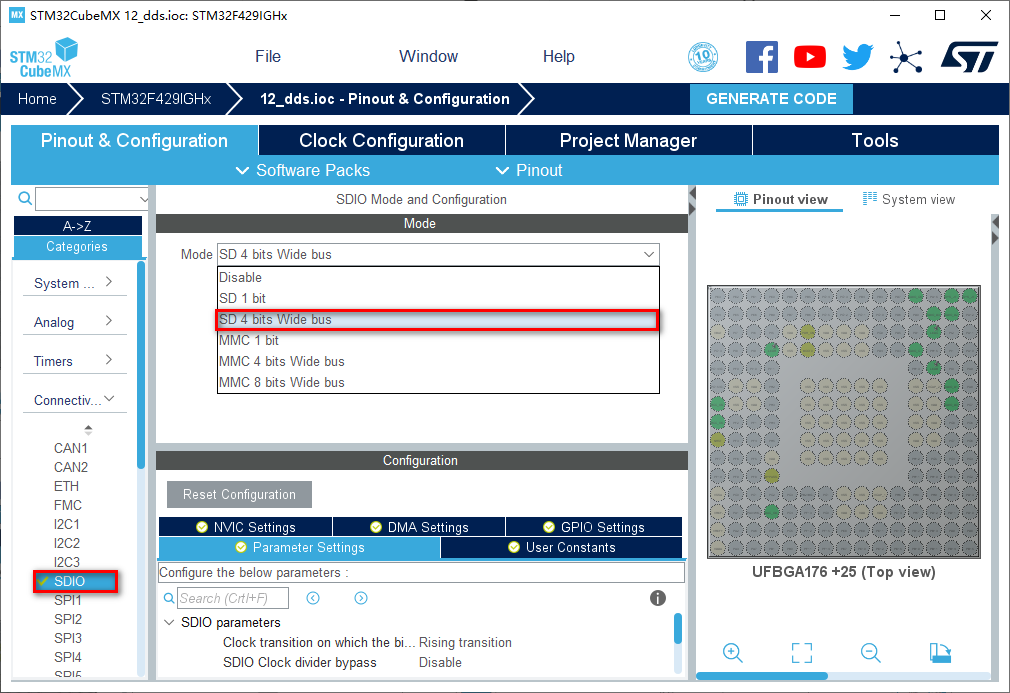Open ST YouTube channel icon
1010x693 pixels.
(809, 57)
